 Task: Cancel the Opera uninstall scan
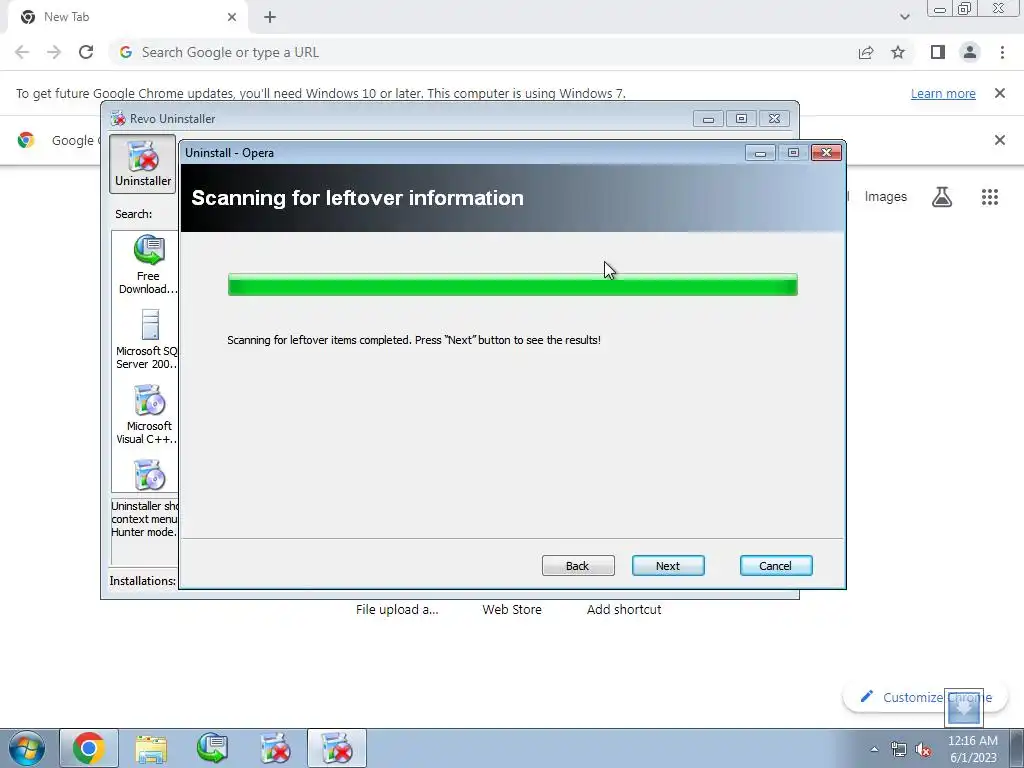775,566
